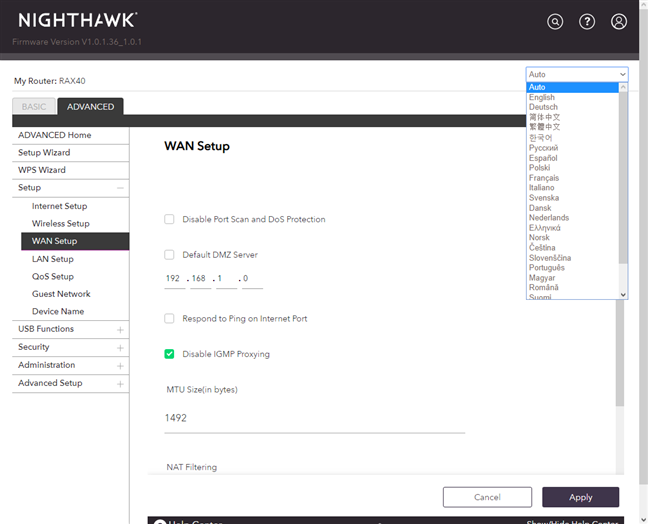Click DMZ IP first octet field 192
The image size is (648, 524).
pos(175,279)
